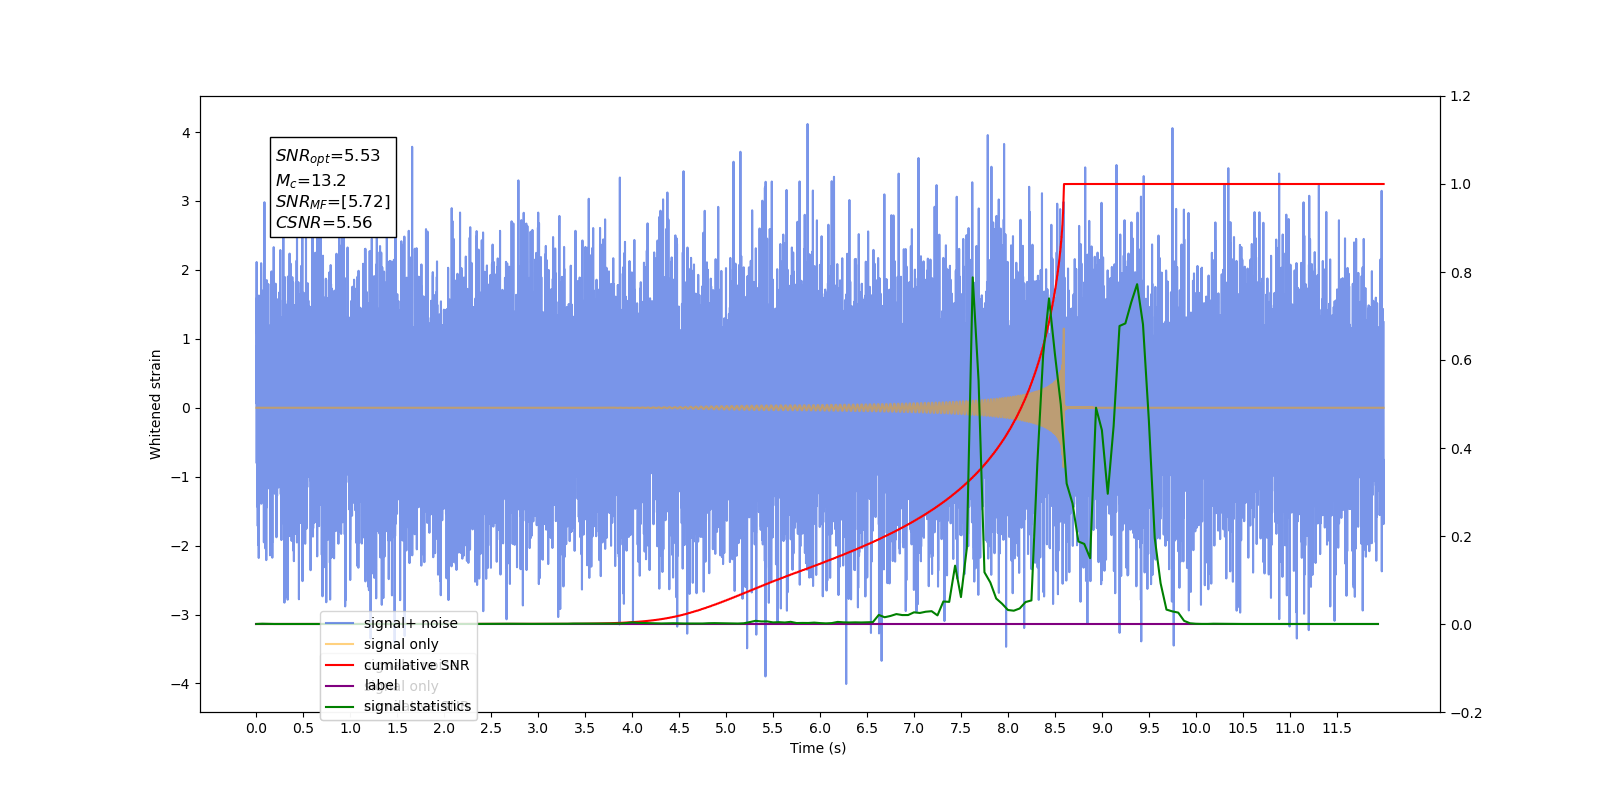Click the x-axis tick label 10.5
This screenshot has height=800, width=1600.
pos(1243,728)
